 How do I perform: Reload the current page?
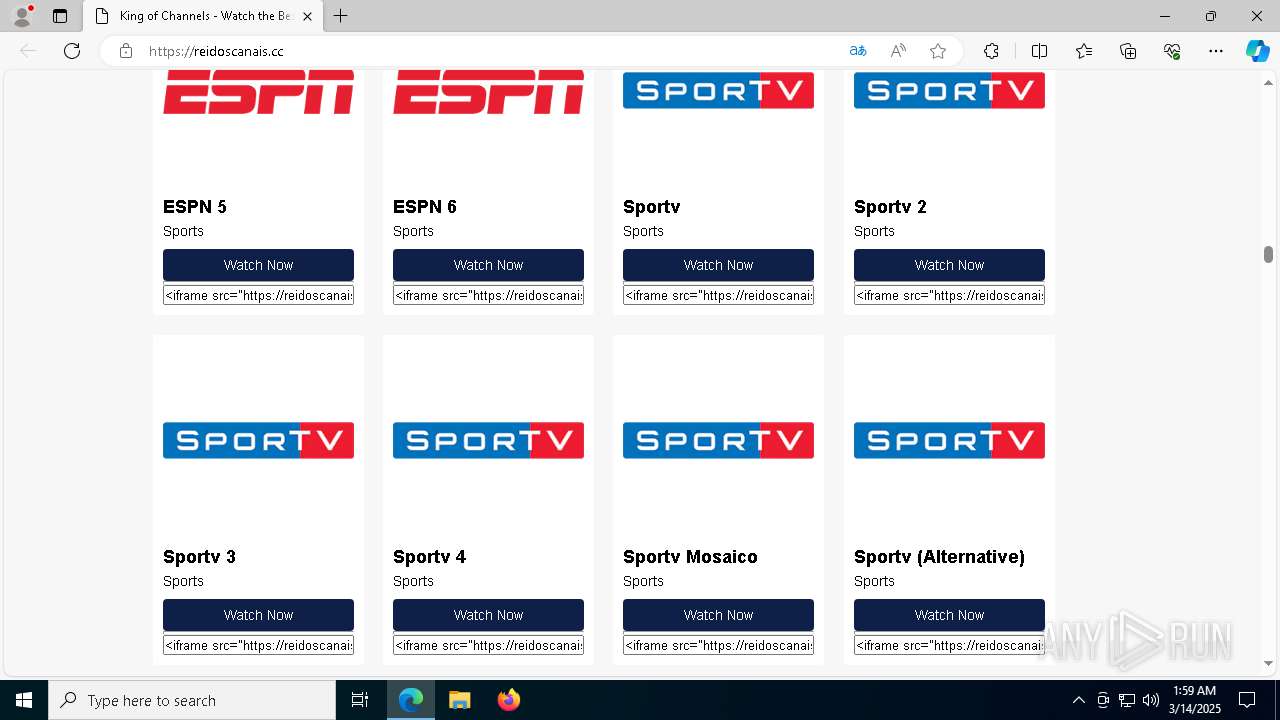coord(72,51)
